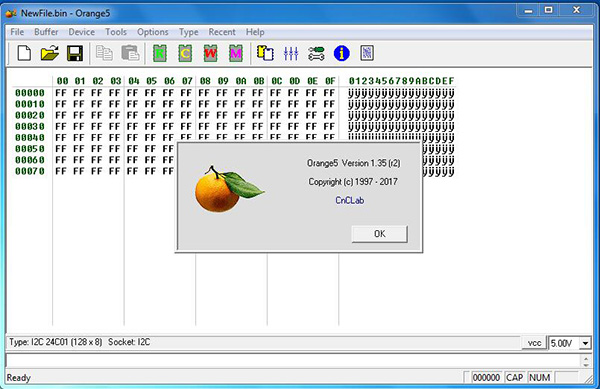Screen dimensions: 600x389
Task: Click address row 00030
Action: click(30, 126)
